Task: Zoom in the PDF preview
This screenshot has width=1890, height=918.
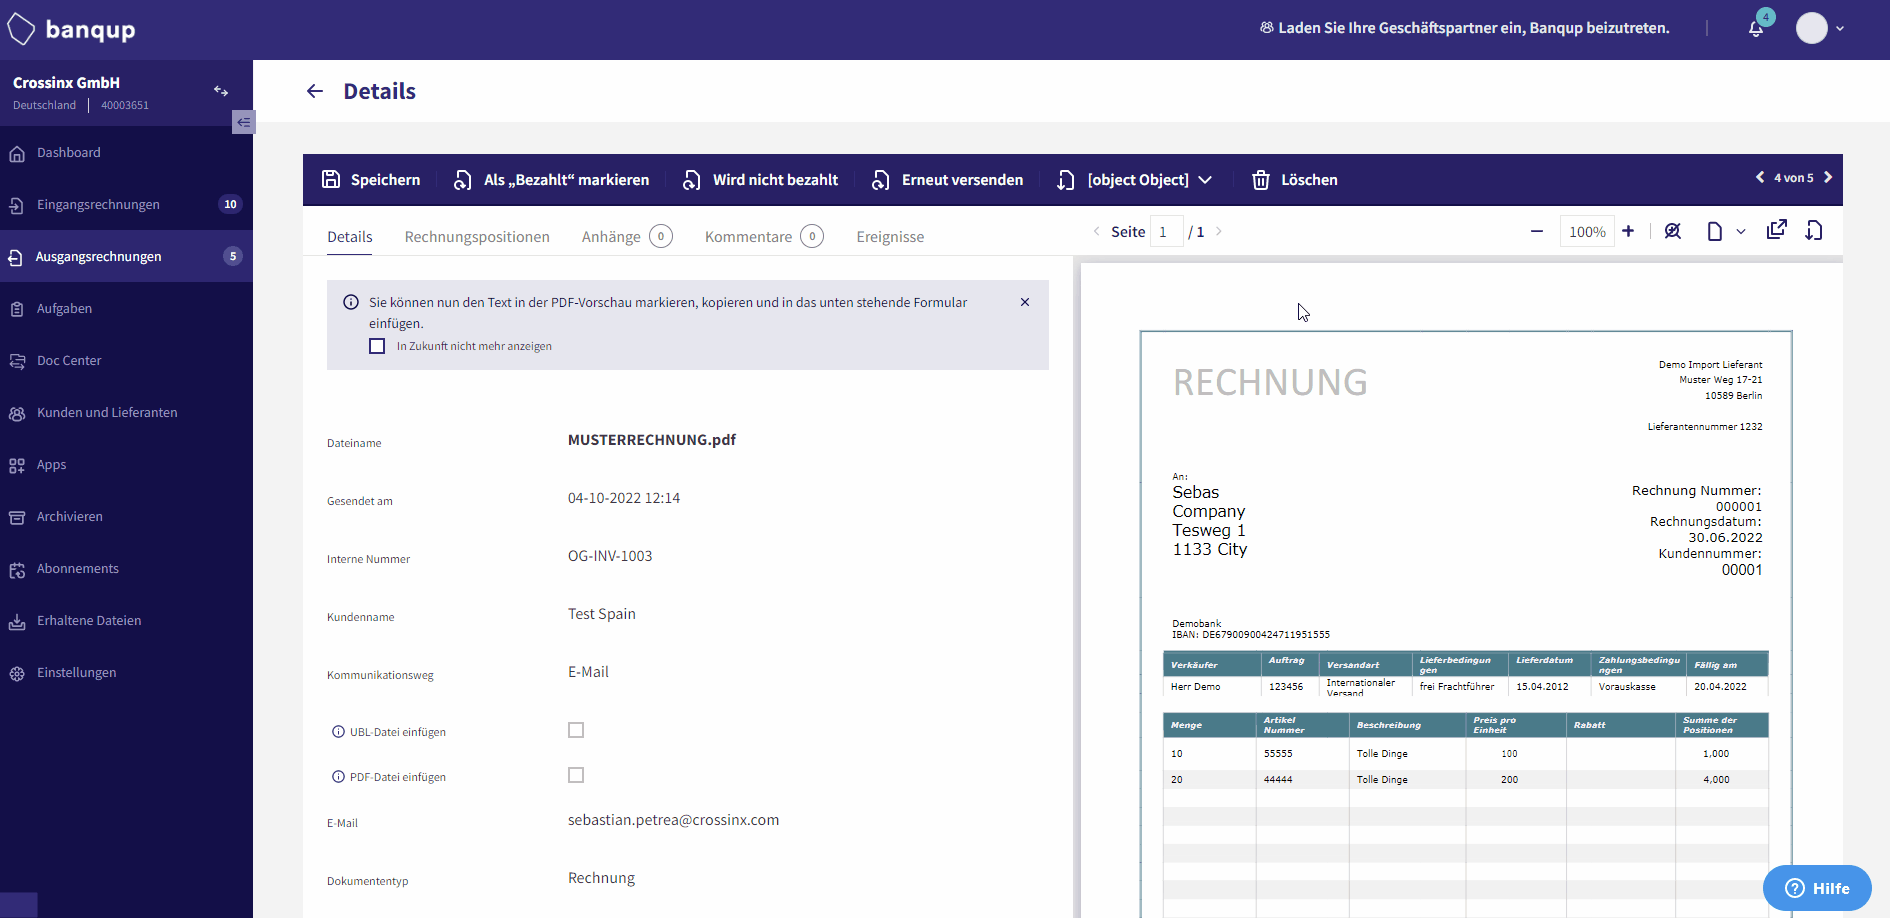Action: click(1628, 231)
